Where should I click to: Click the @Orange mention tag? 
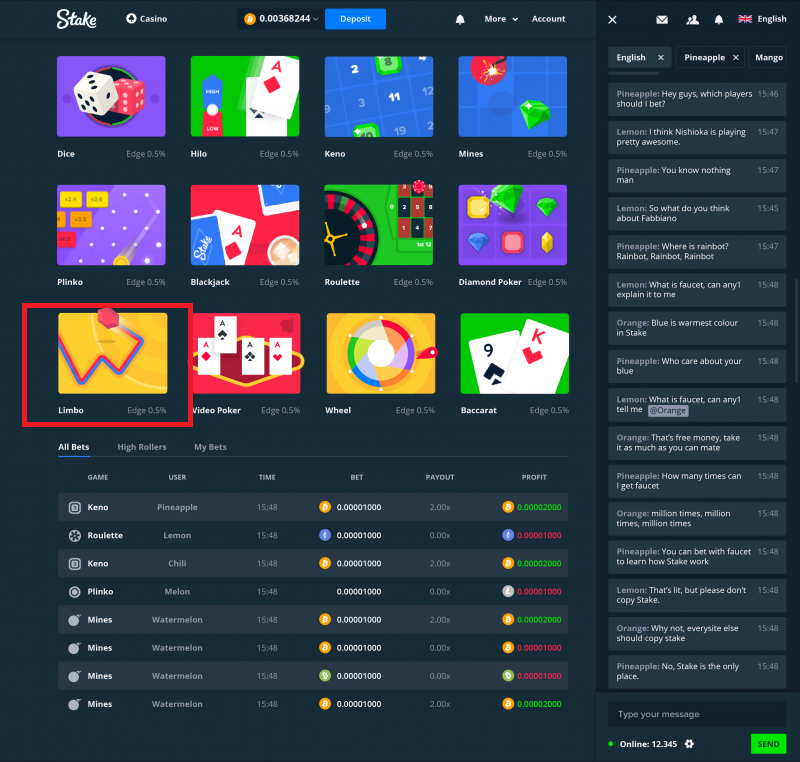click(x=668, y=411)
